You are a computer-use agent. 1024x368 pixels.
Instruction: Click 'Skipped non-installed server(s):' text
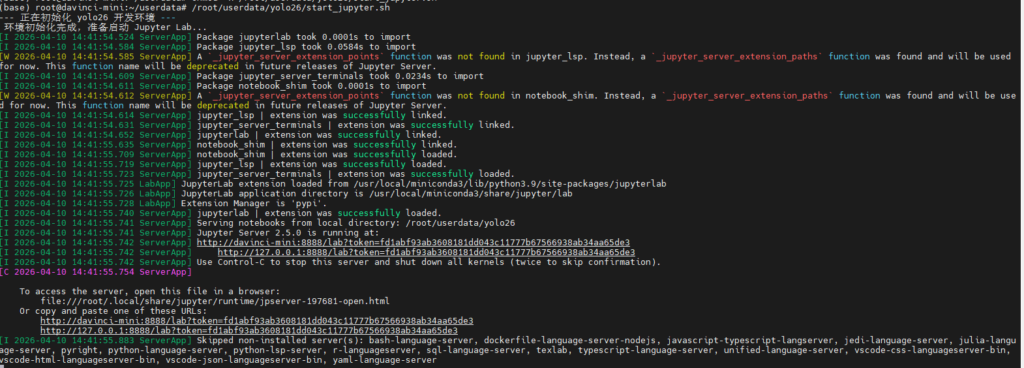280,341
